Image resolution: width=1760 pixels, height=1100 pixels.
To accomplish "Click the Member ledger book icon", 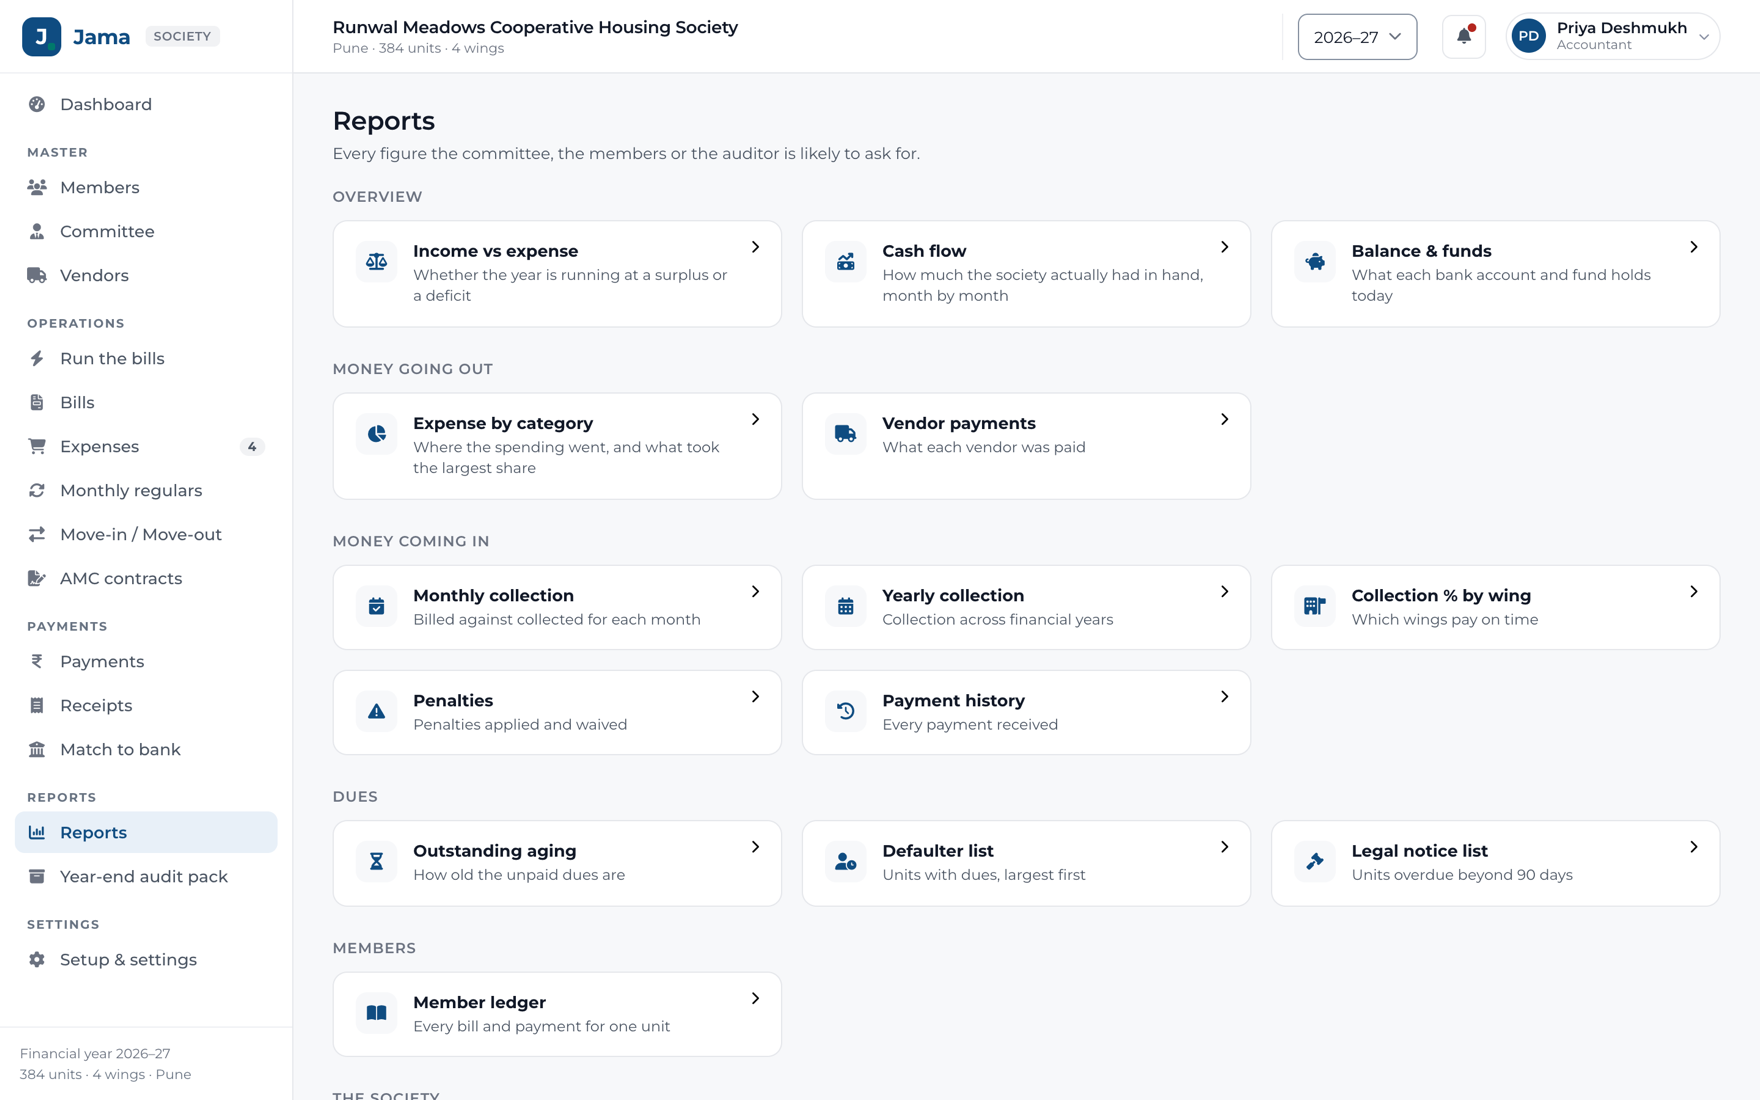I will 377,1013.
